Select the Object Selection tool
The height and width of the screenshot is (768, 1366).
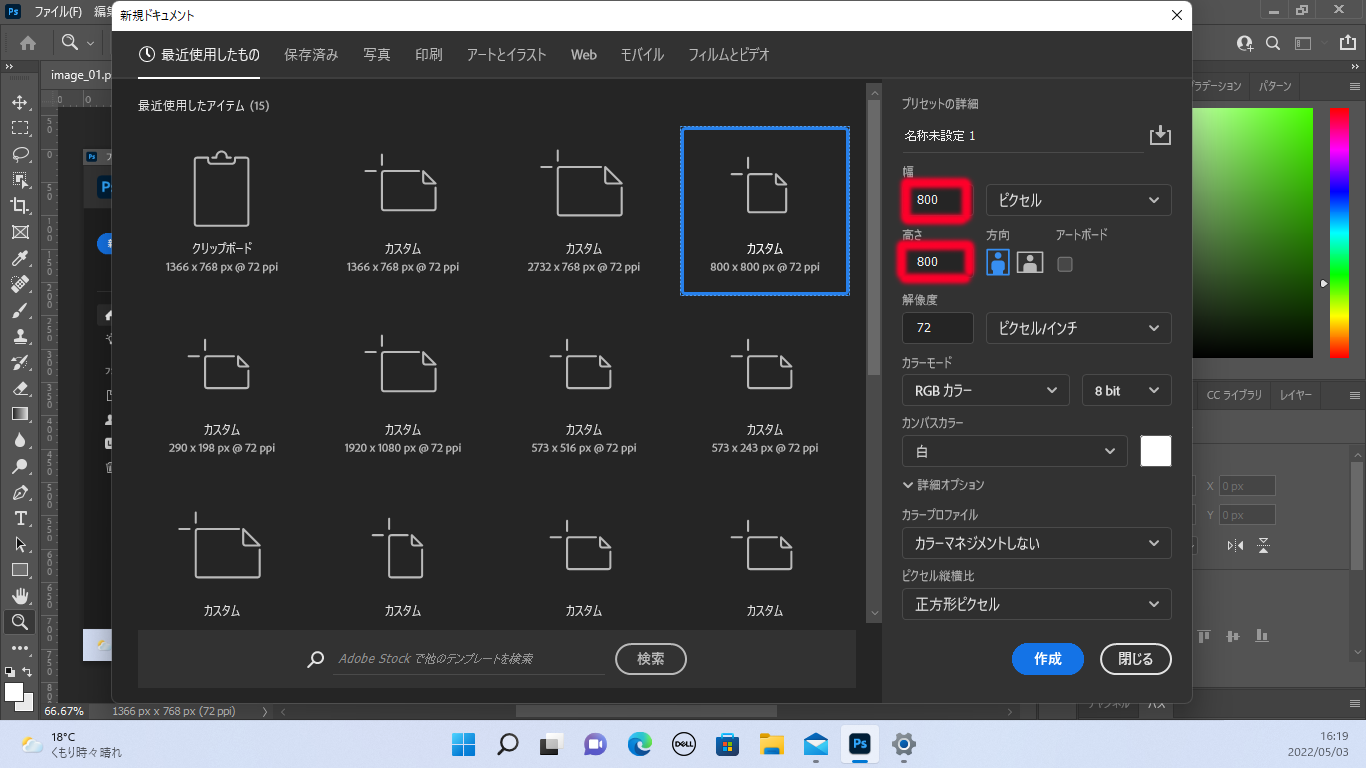coord(20,180)
